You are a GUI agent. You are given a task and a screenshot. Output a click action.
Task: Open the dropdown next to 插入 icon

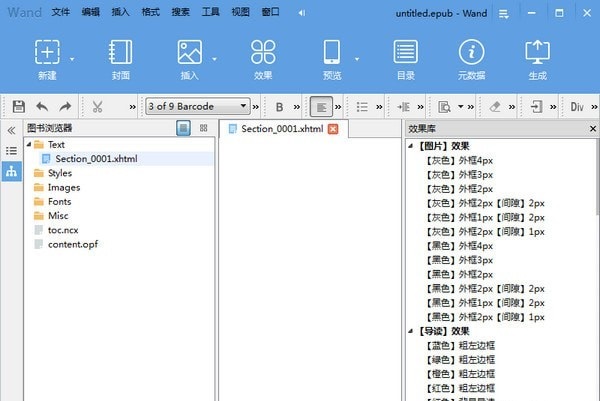(x=214, y=59)
